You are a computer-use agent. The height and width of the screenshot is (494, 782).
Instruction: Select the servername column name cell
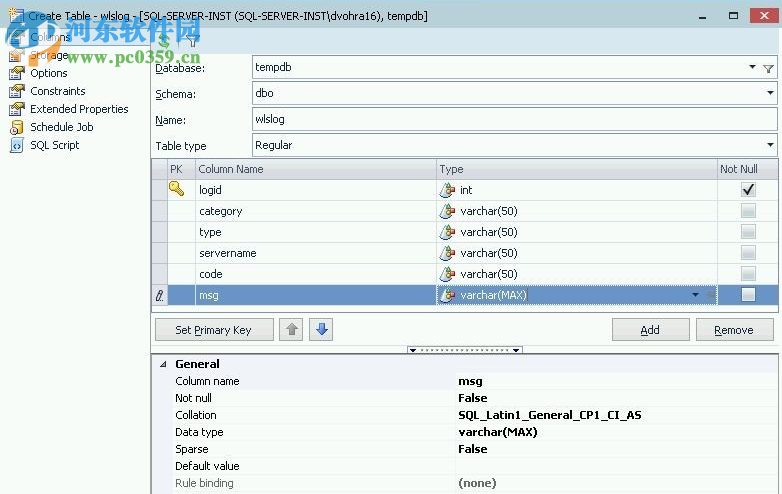tap(316, 253)
